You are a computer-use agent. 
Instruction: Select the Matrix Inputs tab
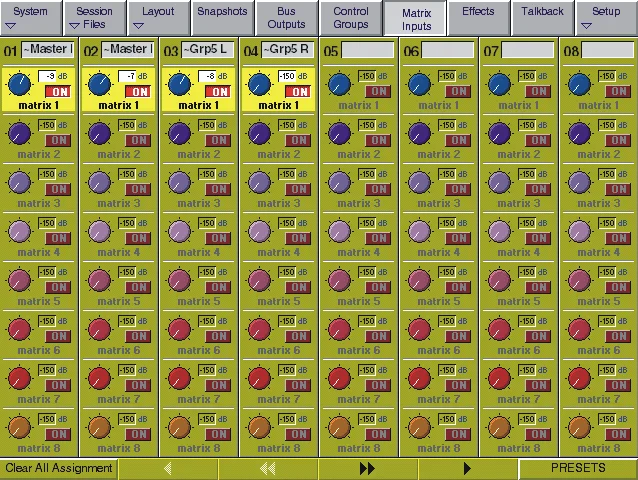[x=415, y=19]
